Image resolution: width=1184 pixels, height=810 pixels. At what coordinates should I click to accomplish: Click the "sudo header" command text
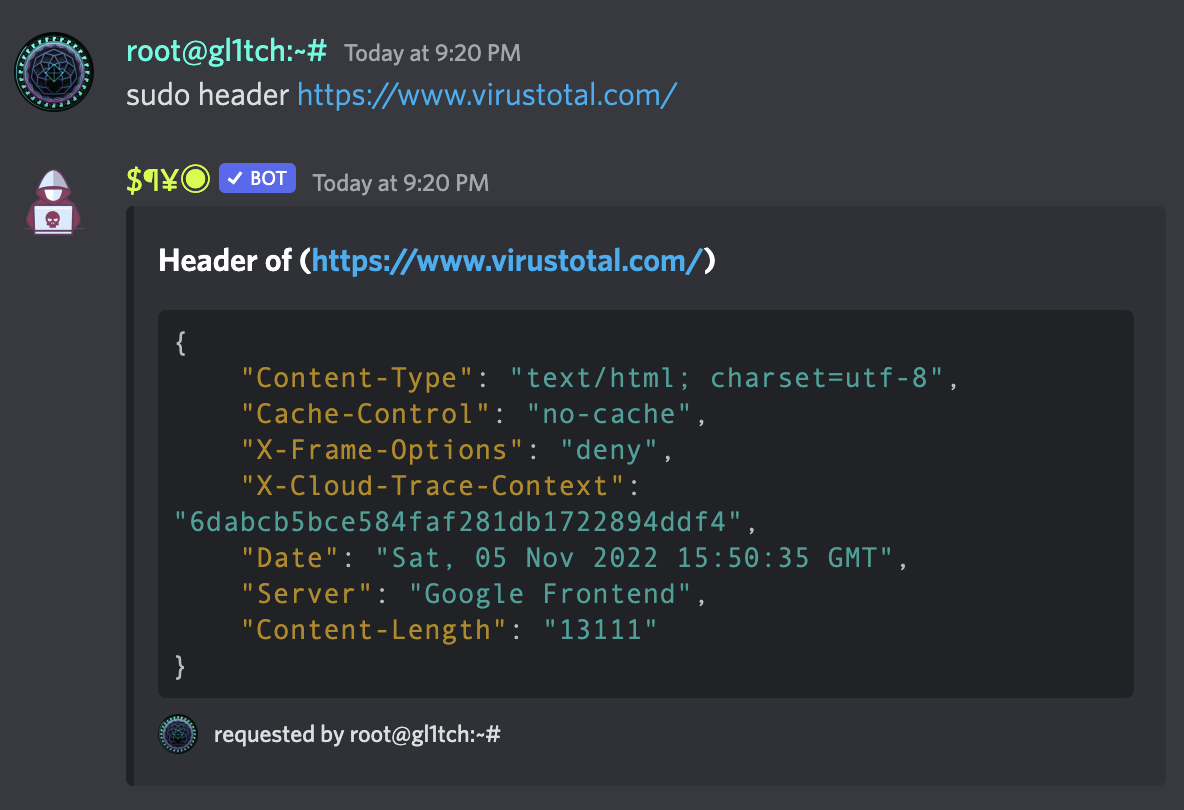point(208,95)
